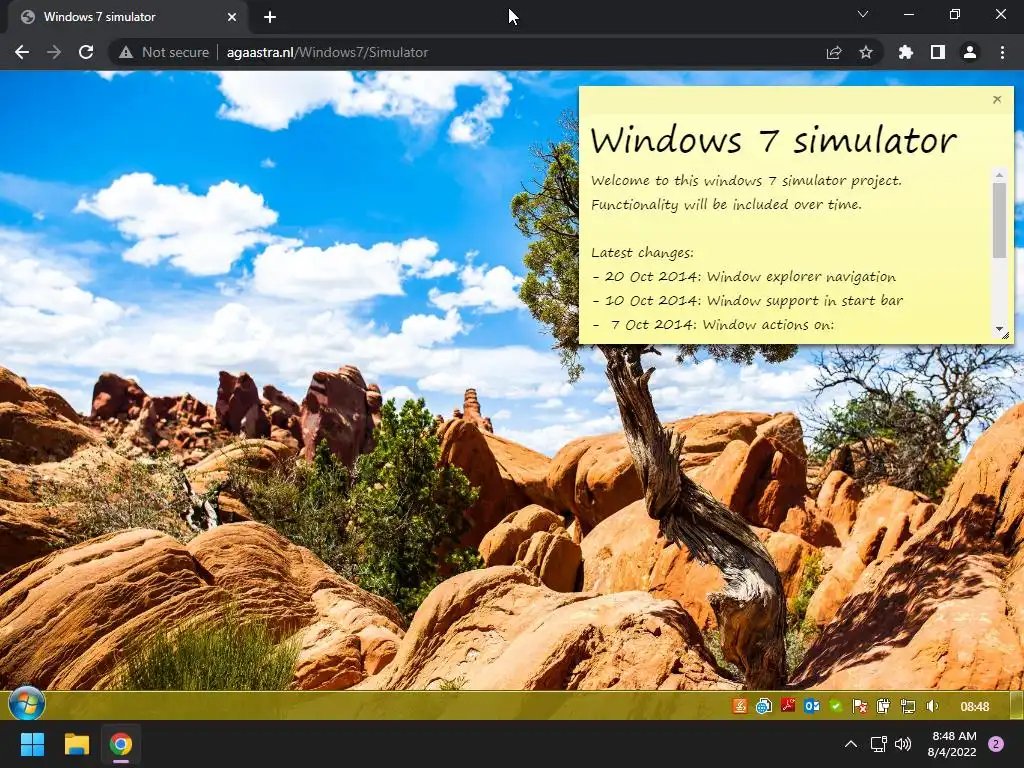The height and width of the screenshot is (768, 1024).
Task: Click the sticky note scroll down arrow
Action: [999, 328]
